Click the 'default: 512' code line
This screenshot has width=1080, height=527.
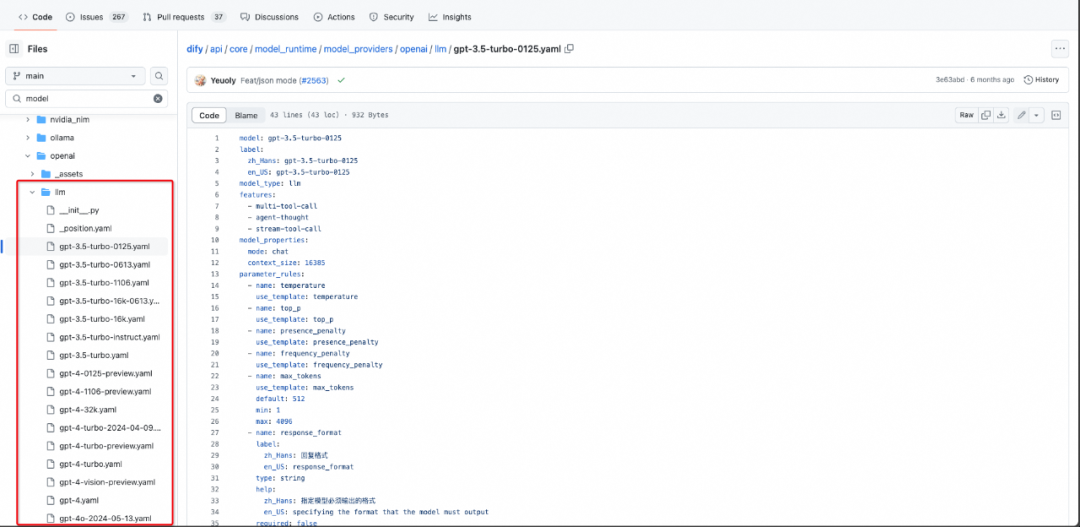pos(280,398)
